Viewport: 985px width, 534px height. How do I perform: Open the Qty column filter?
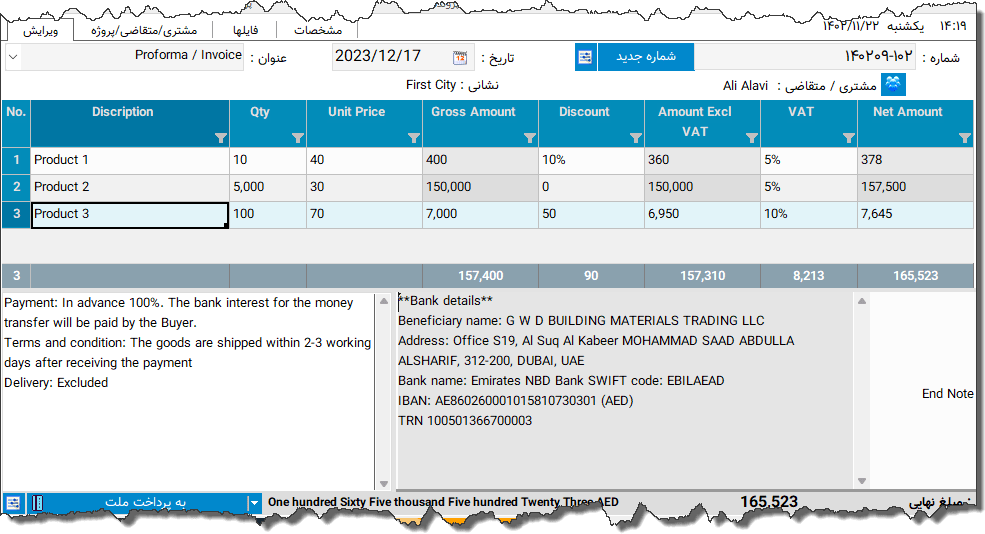[297, 138]
